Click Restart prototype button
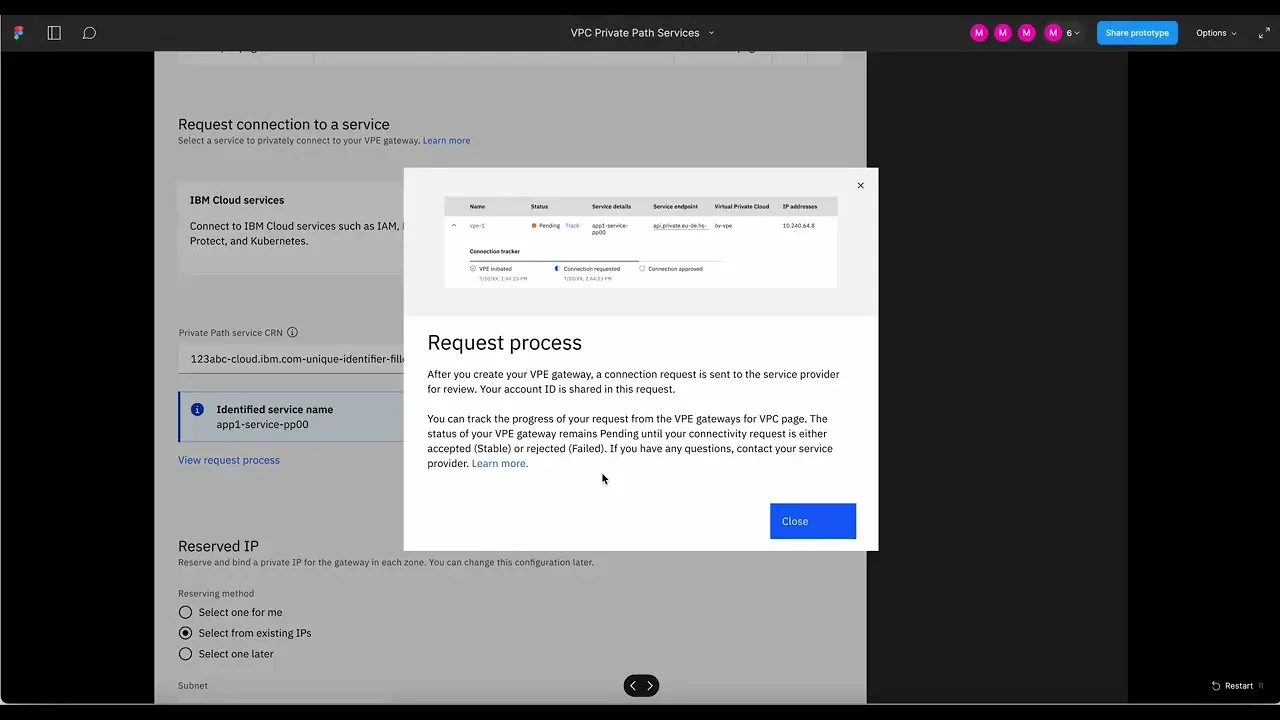 pyautogui.click(x=1237, y=686)
